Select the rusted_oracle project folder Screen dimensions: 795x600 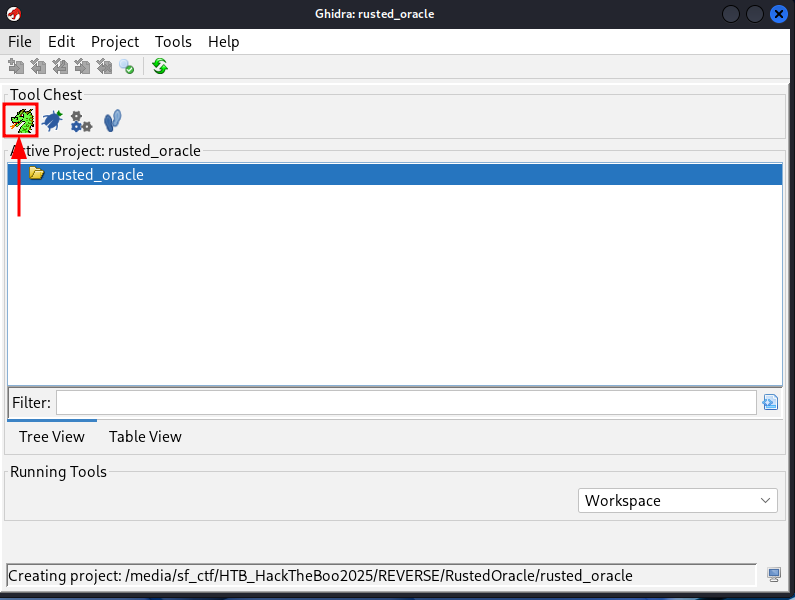[x=97, y=175]
